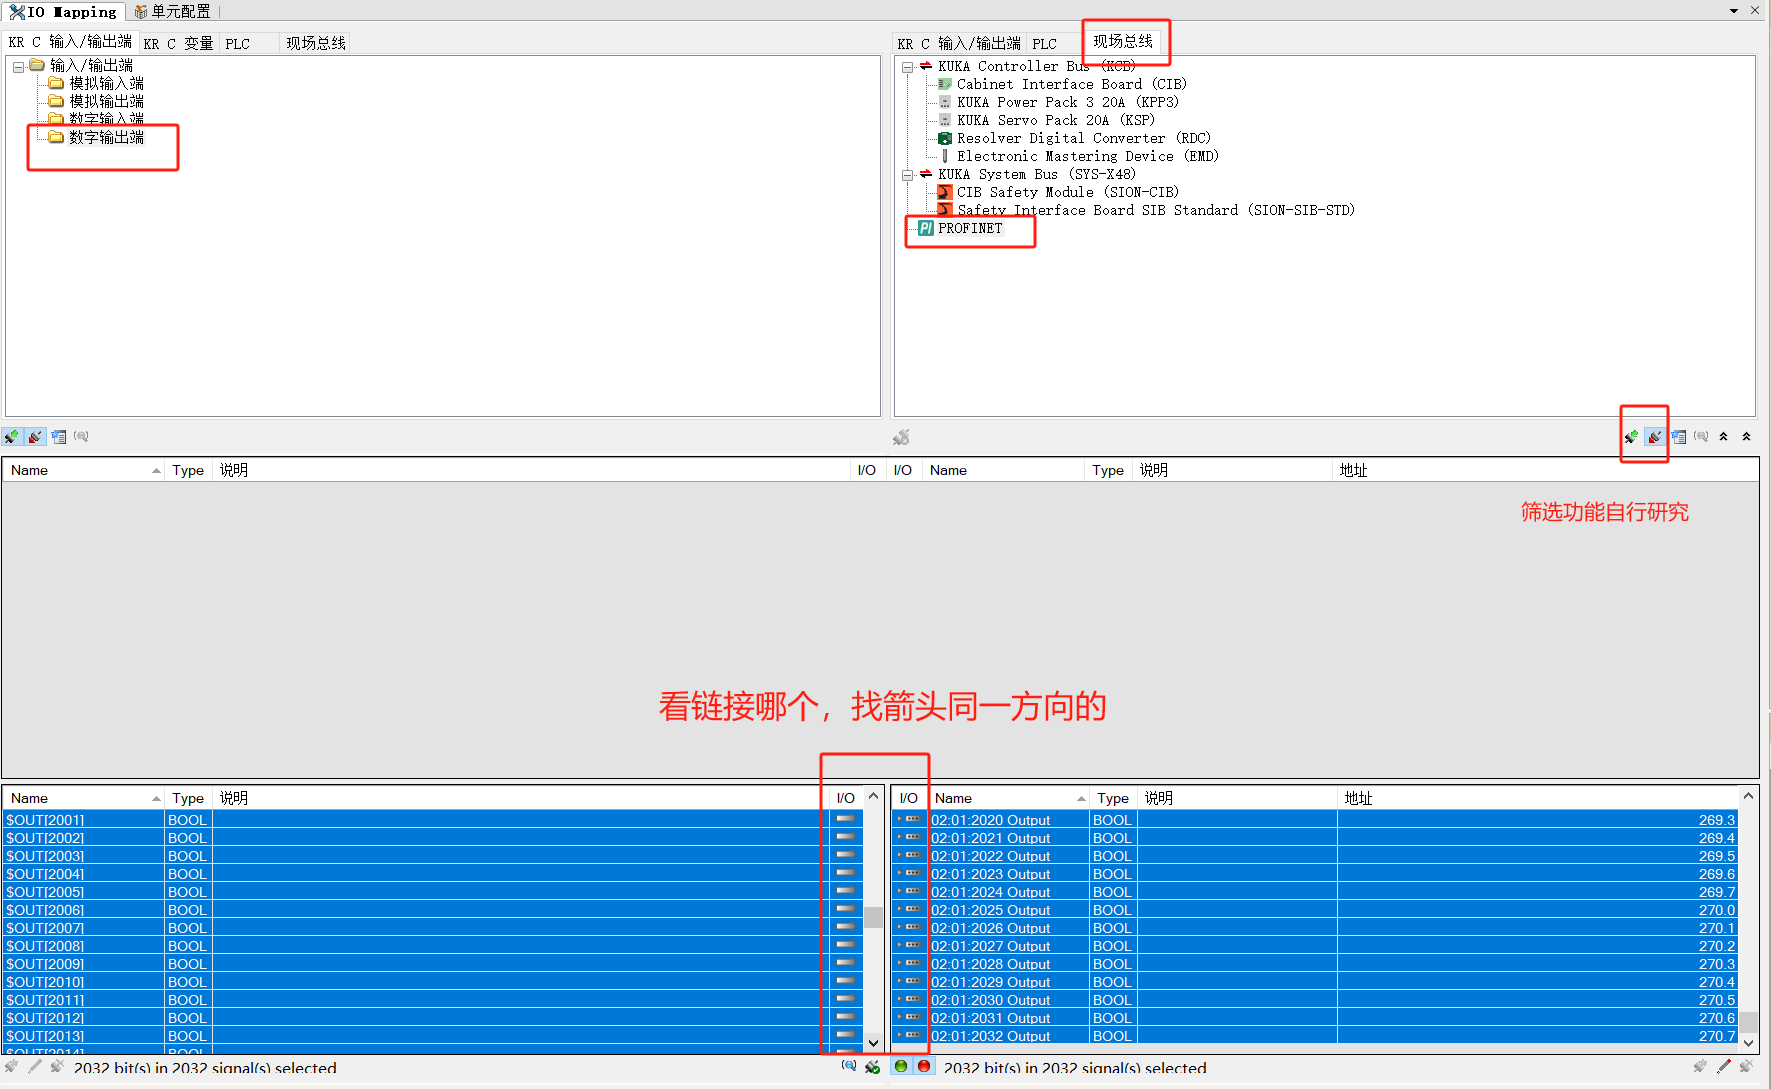1771x1089 pixels.
Task: Click the green connected-signals filter icon in right toolbar
Action: coord(1632,437)
